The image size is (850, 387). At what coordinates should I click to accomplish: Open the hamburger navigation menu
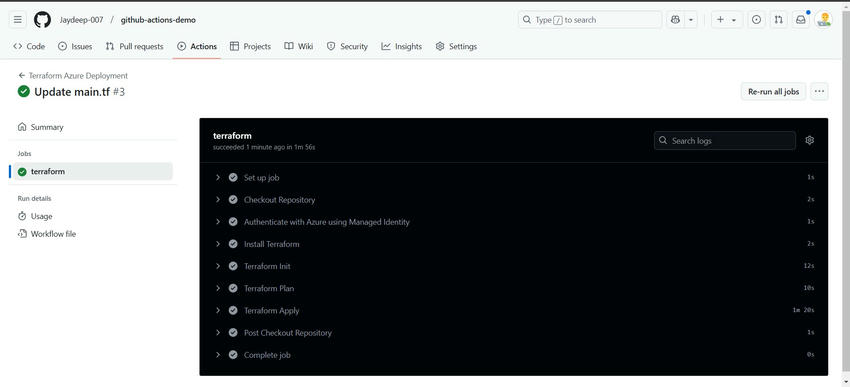coord(18,20)
